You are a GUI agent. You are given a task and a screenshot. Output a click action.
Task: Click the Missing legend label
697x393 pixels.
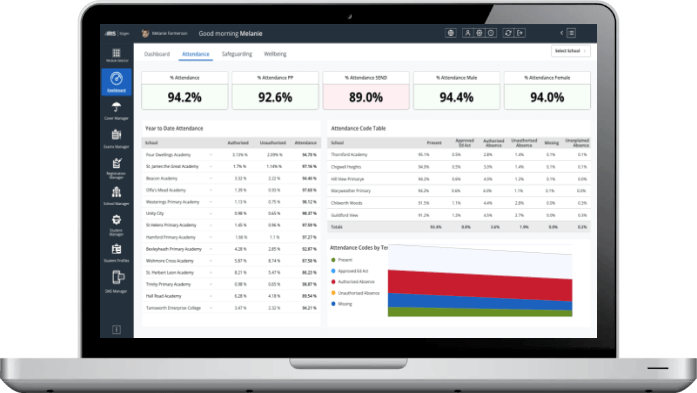345,304
